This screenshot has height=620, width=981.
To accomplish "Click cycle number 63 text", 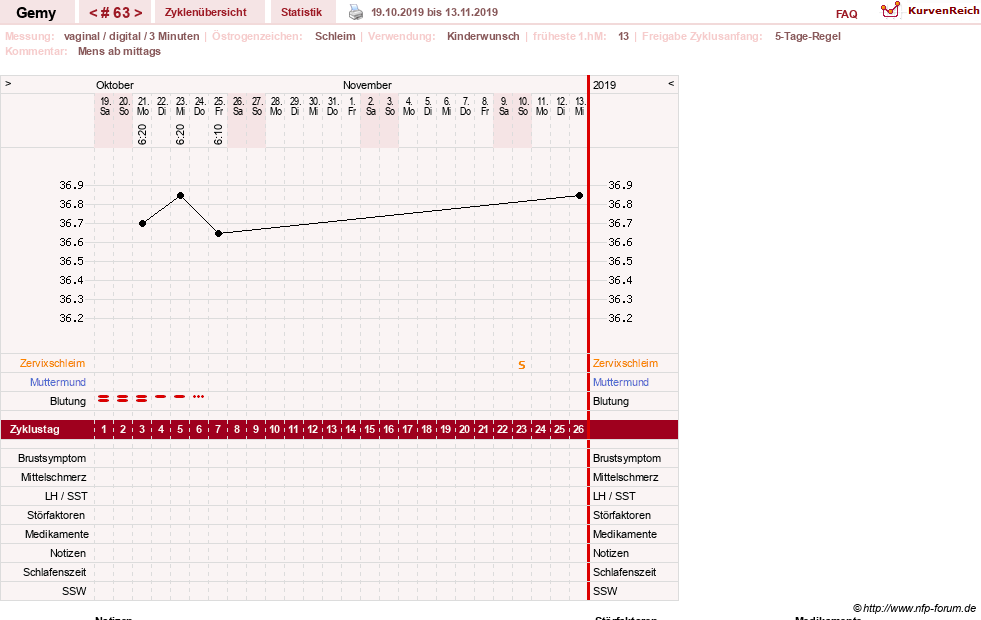I will 115,13.
